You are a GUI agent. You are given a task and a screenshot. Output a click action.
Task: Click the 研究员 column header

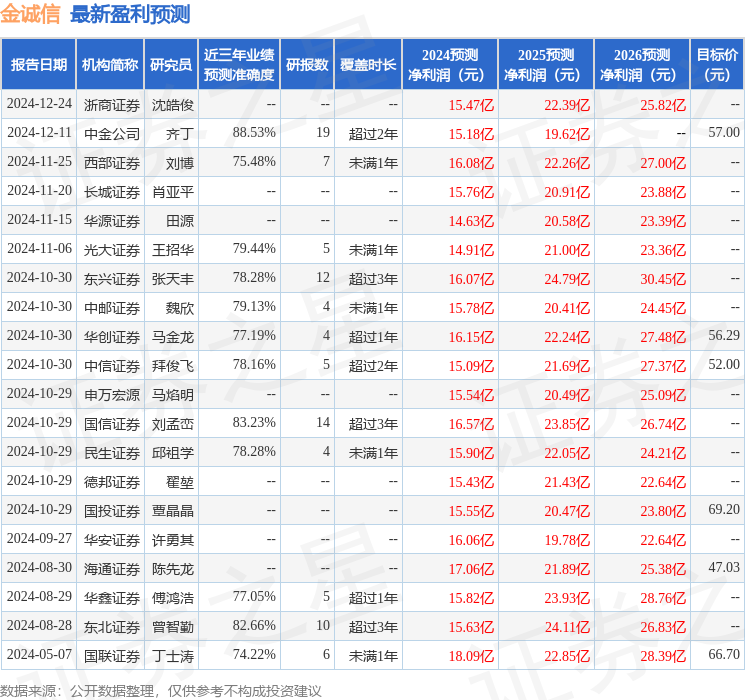171,65
